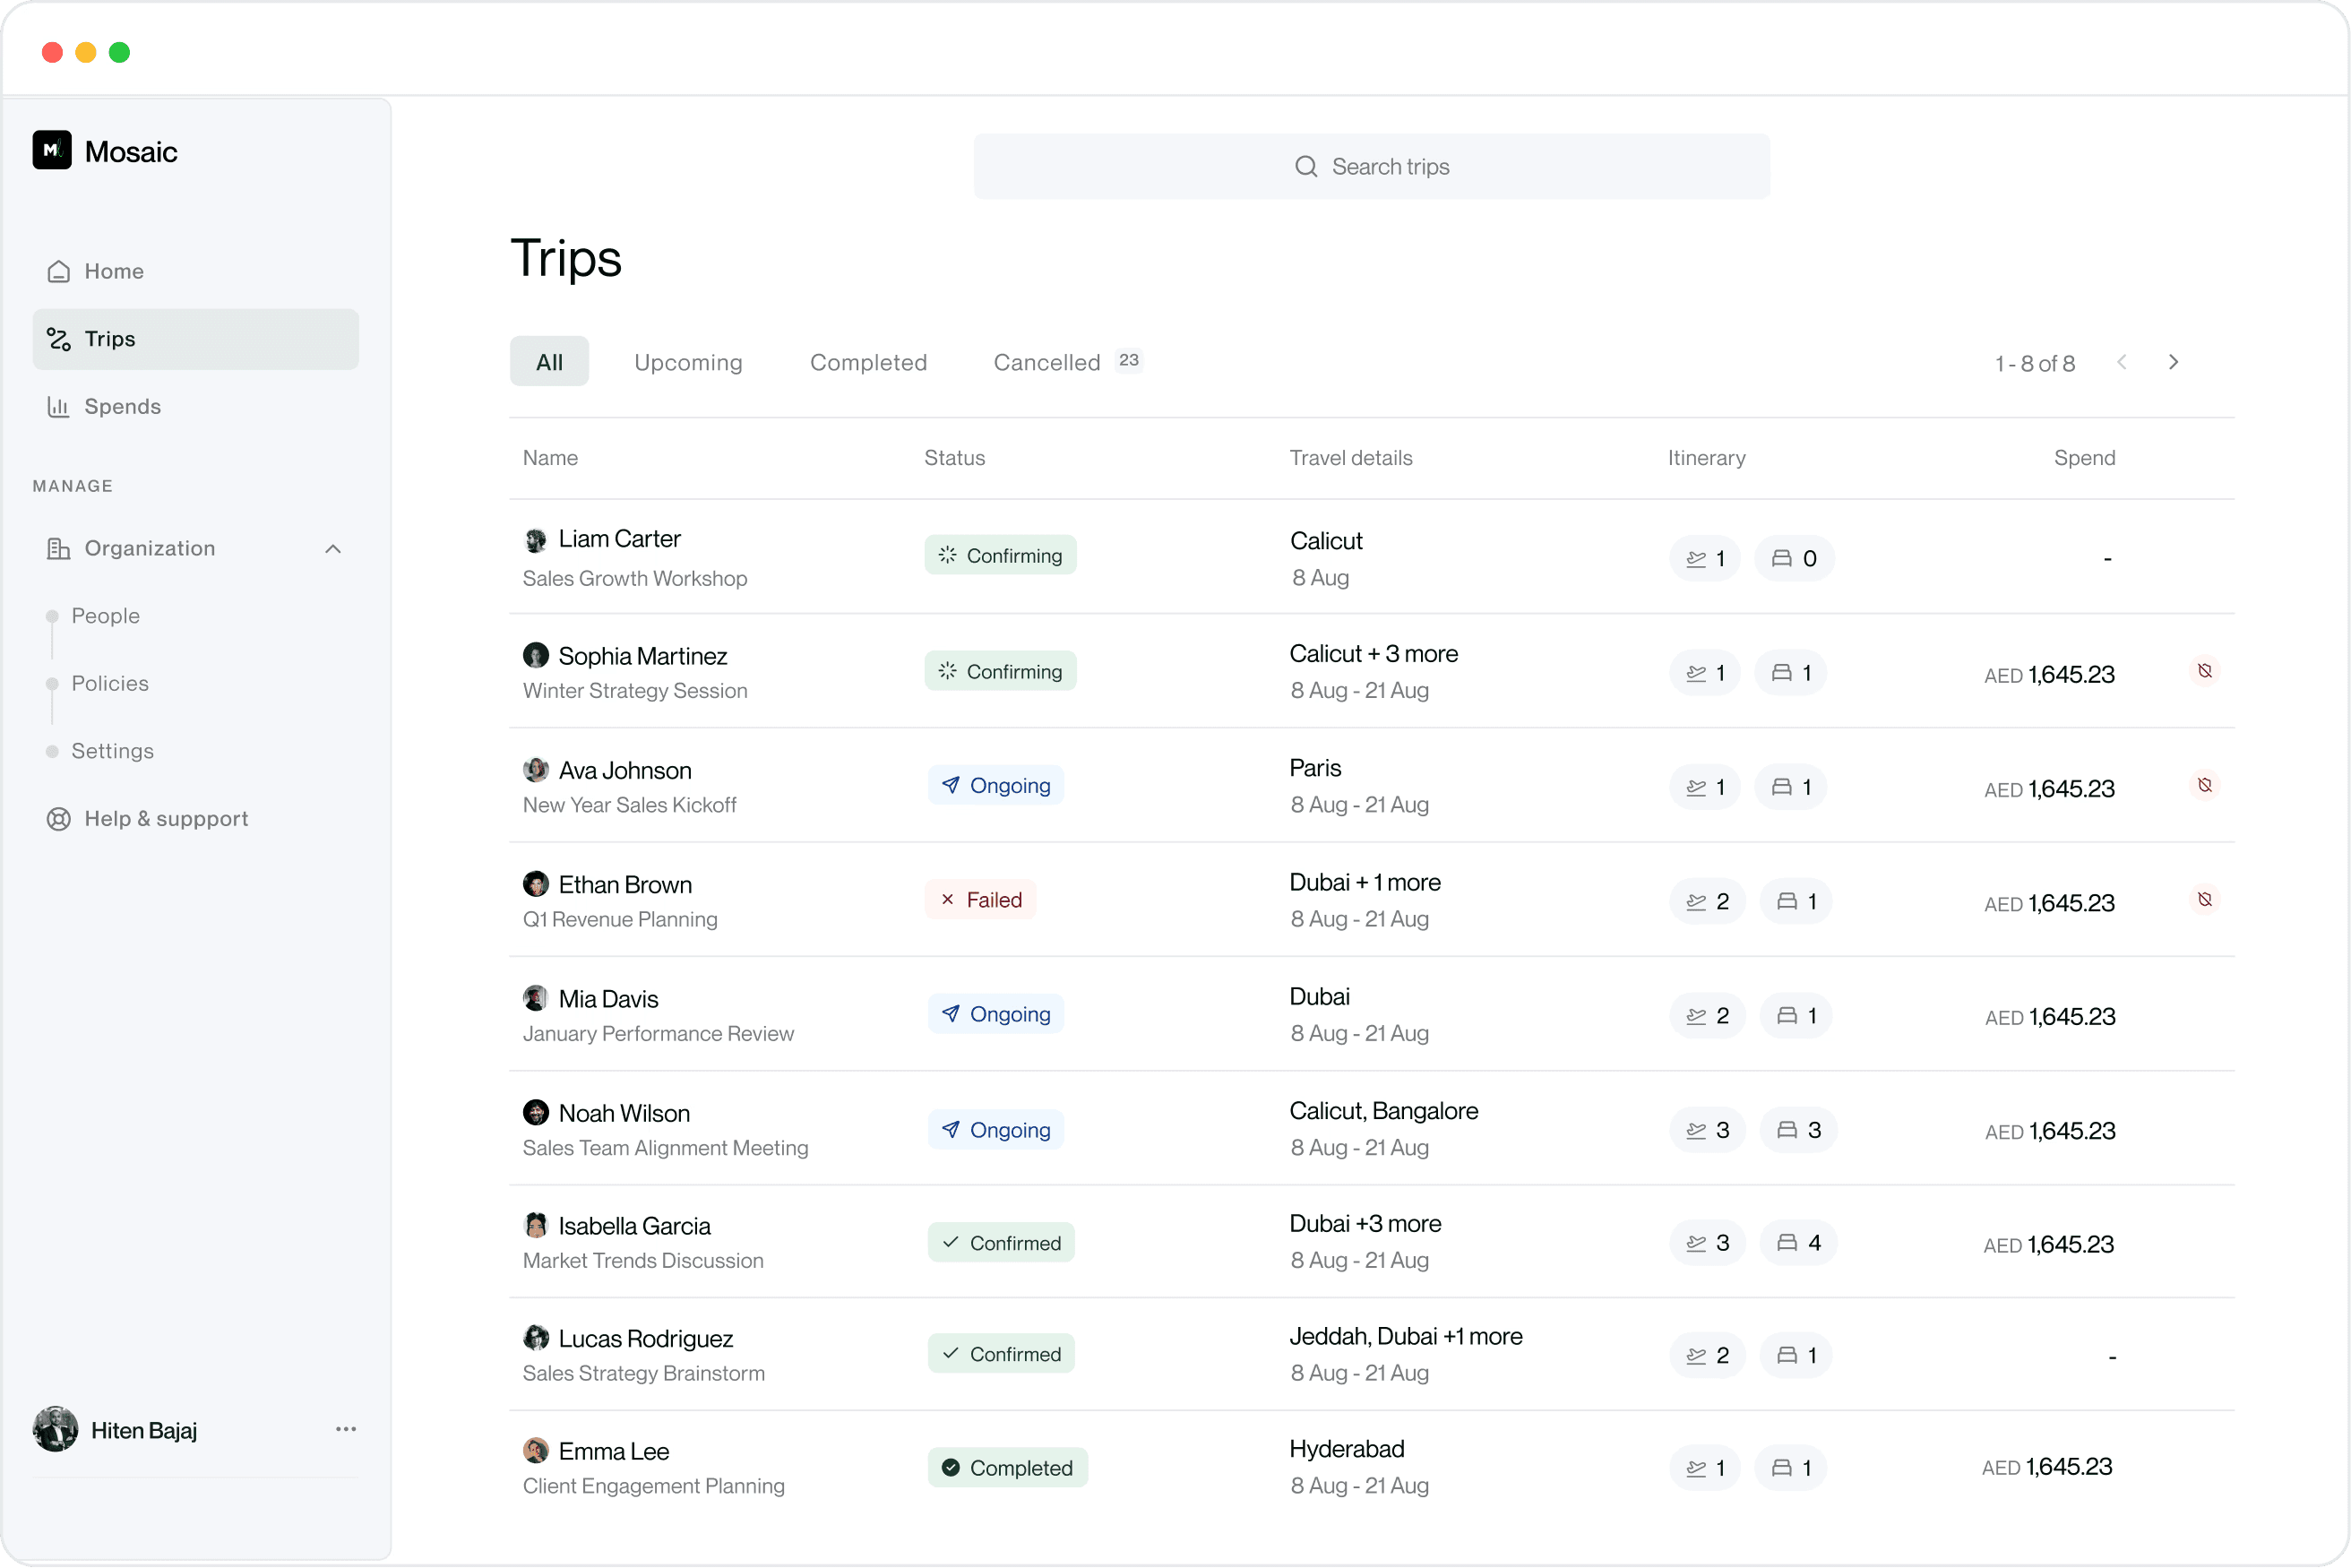Viewport: 2351px width, 1568px height.
Task: Switch to the Upcoming tab
Action: point(688,362)
